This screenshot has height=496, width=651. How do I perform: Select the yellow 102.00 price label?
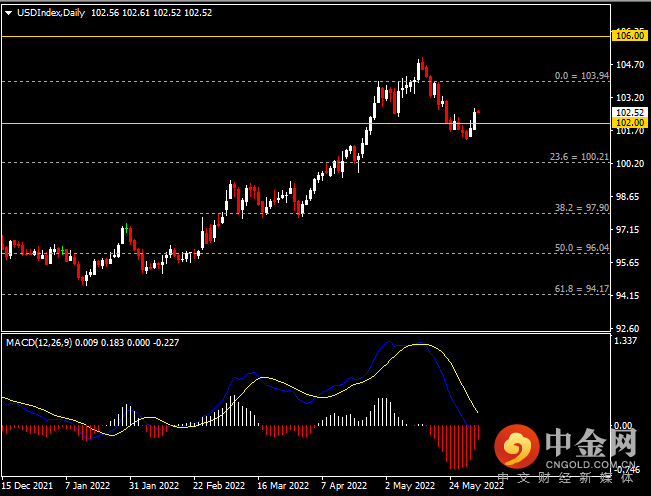(630, 123)
